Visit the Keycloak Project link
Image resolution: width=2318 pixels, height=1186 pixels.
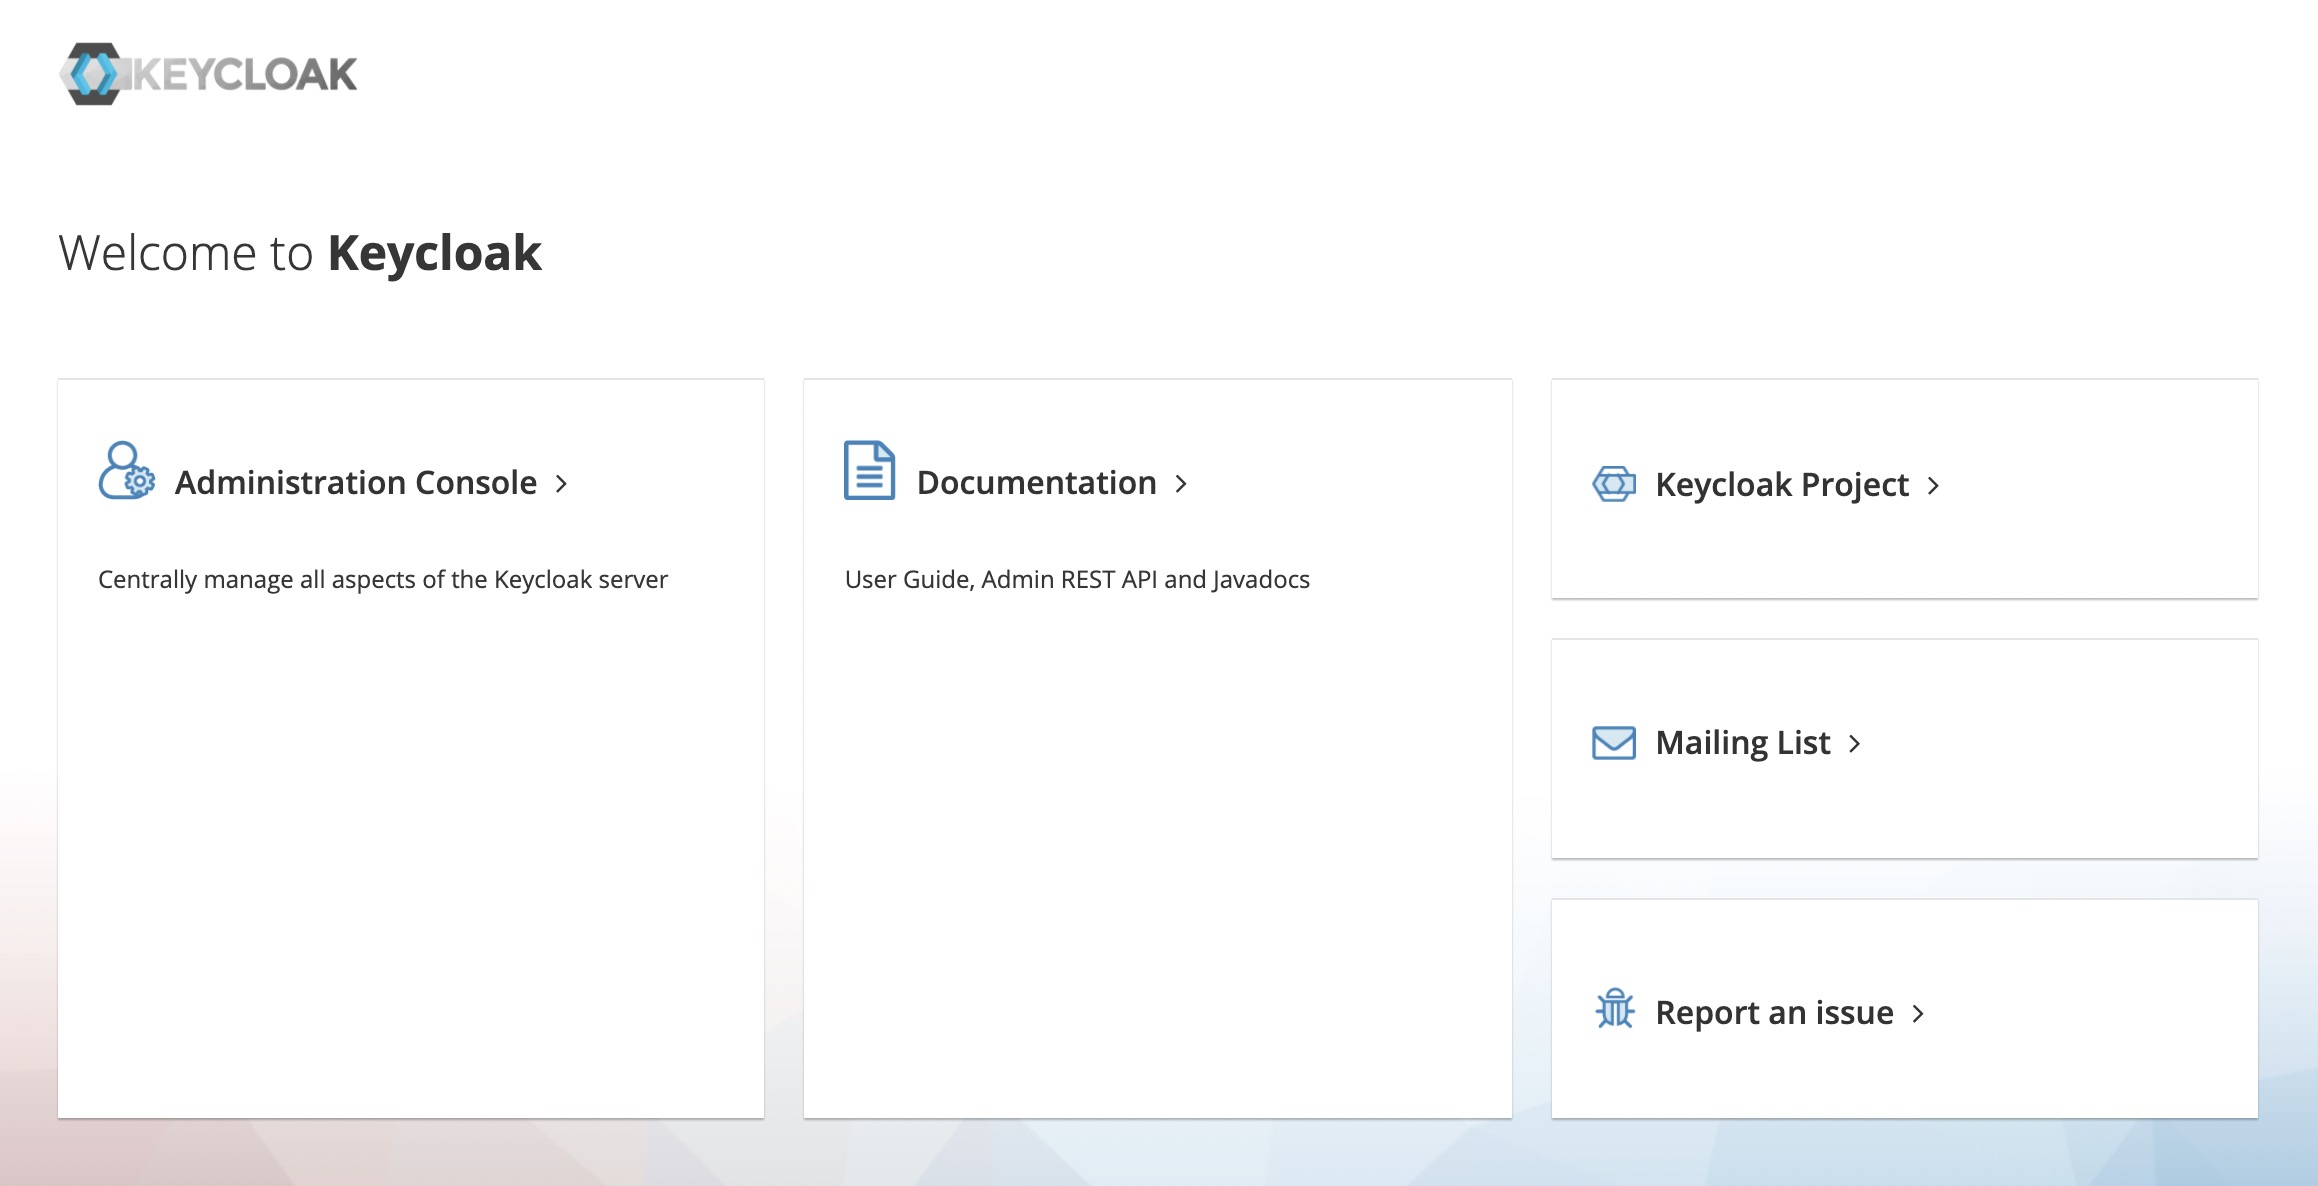point(1782,485)
